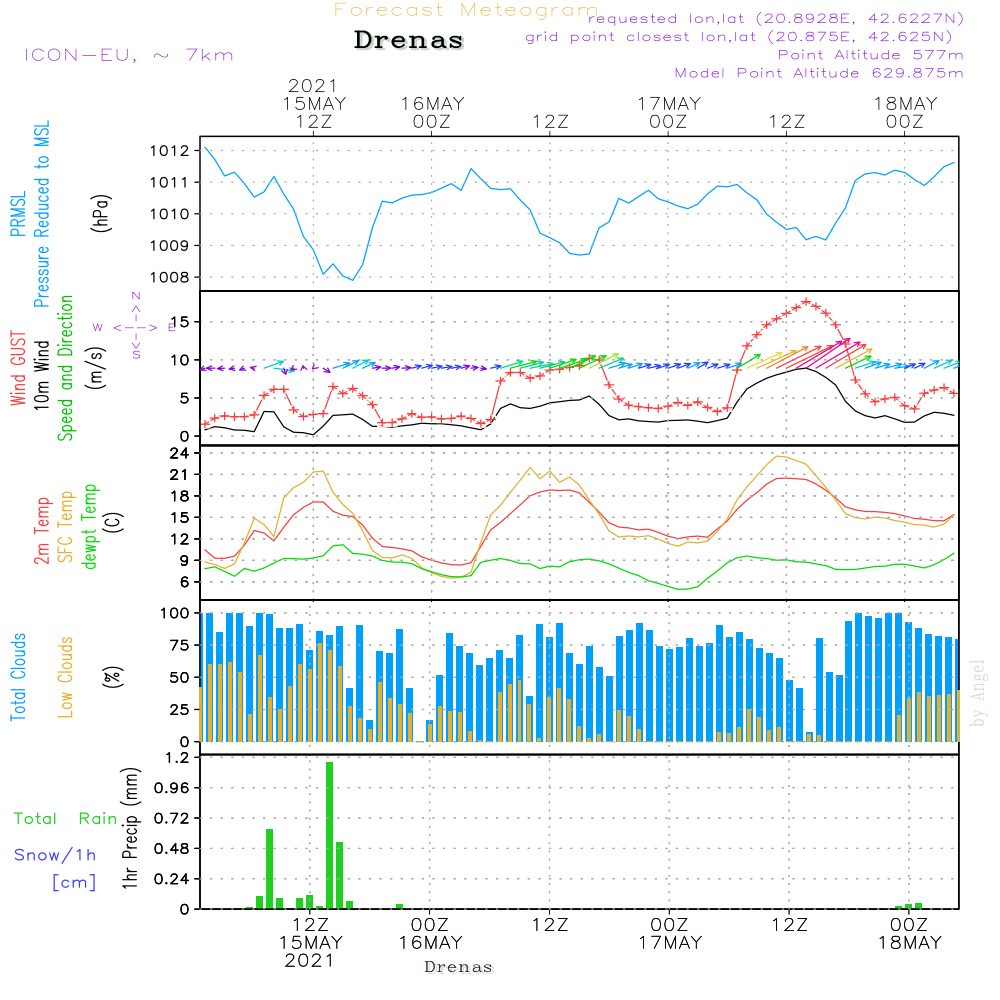The width and height of the screenshot is (1000, 1000).
Task: Select the "Point Altitude 577m" text
Action: click(871, 55)
